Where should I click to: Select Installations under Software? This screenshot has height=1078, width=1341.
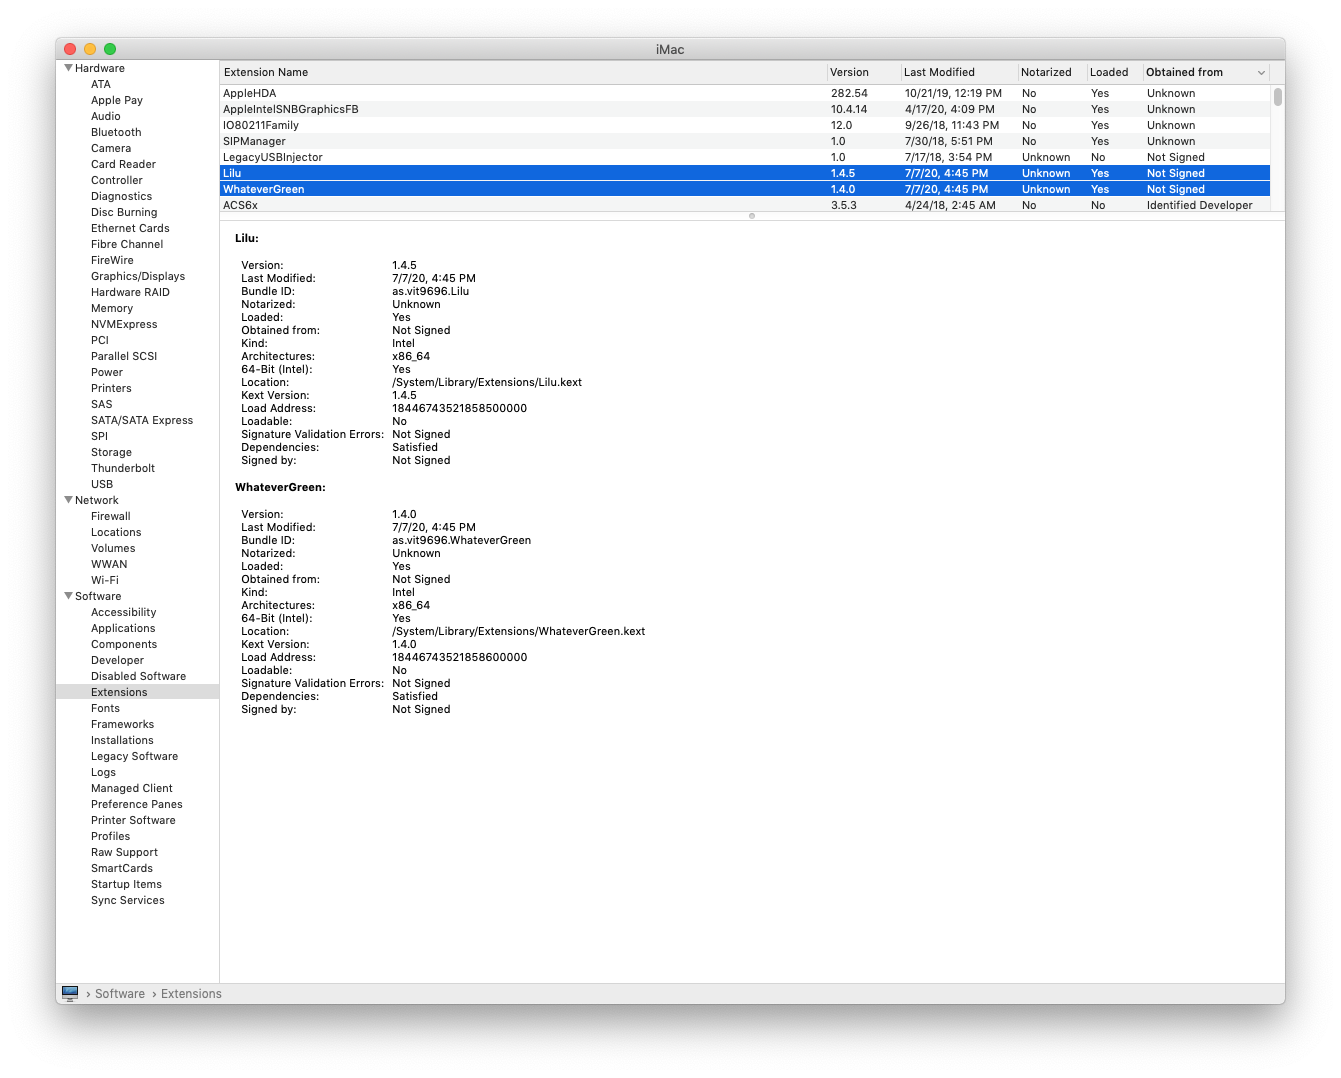[x=122, y=740]
